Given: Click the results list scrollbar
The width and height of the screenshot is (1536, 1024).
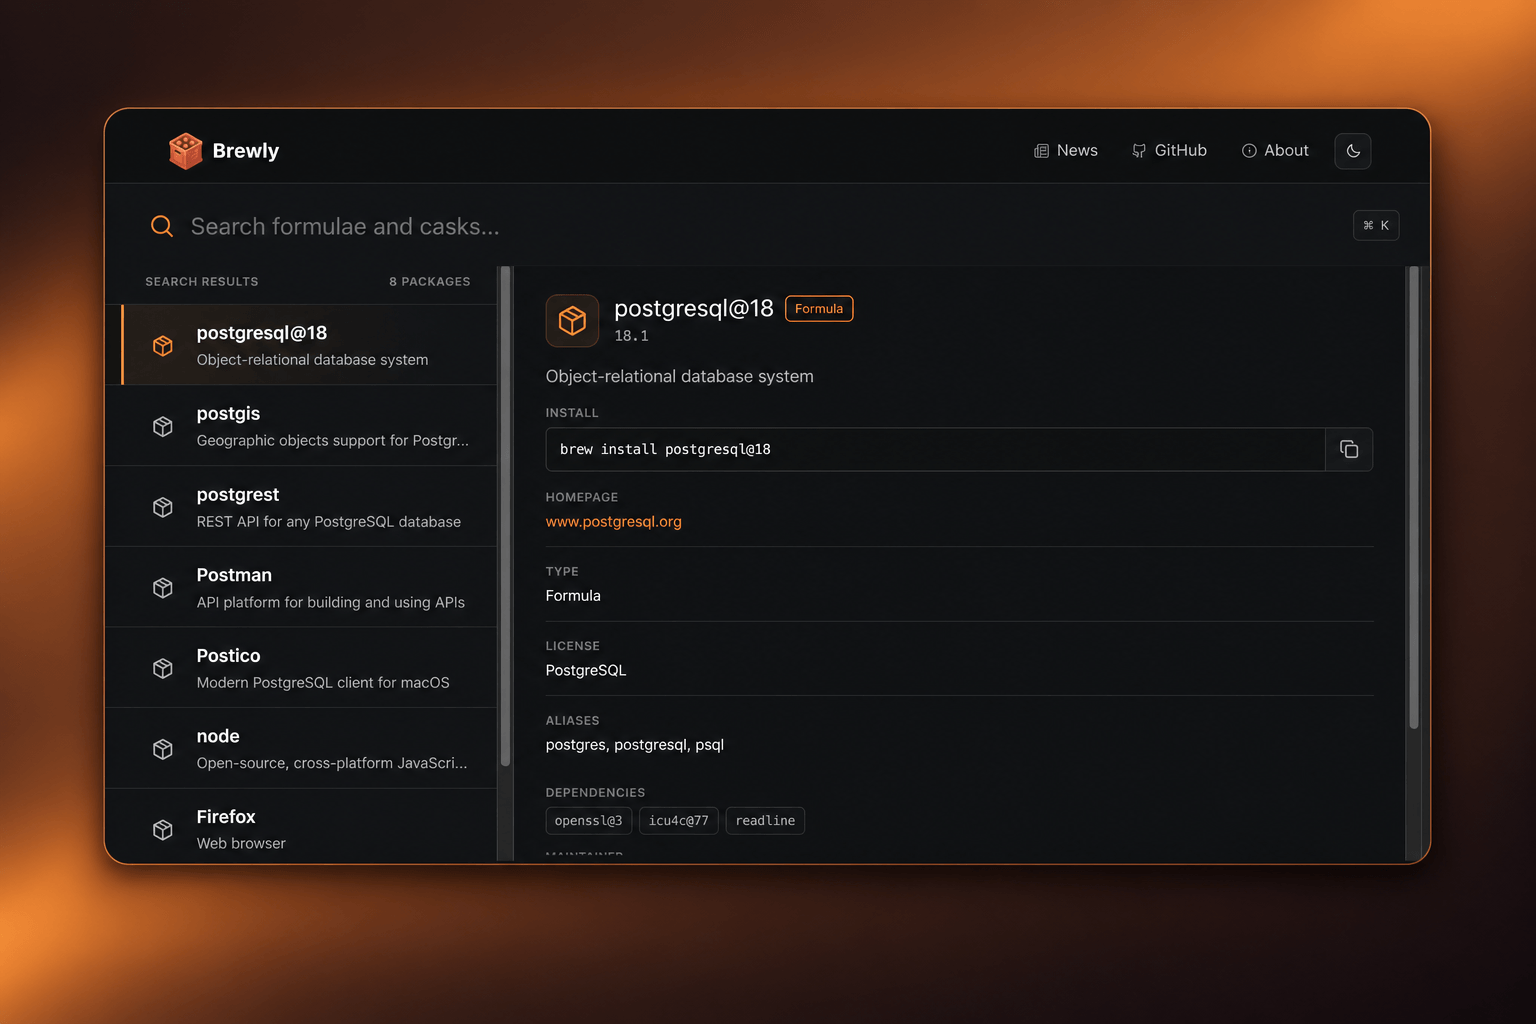Looking at the screenshot, I should [x=505, y=516].
